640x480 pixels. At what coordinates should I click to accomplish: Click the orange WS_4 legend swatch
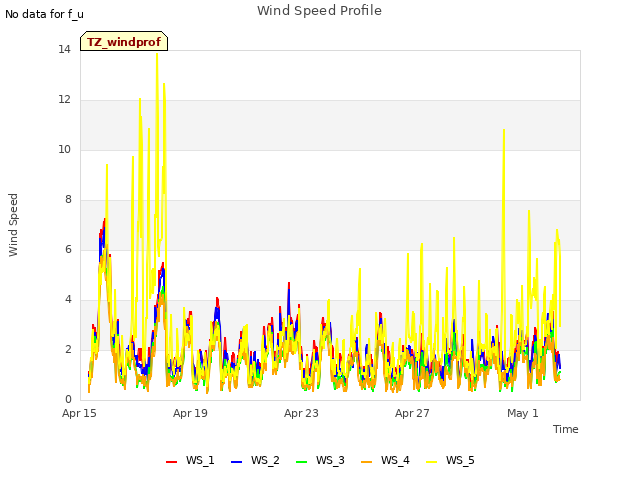click(x=367, y=462)
